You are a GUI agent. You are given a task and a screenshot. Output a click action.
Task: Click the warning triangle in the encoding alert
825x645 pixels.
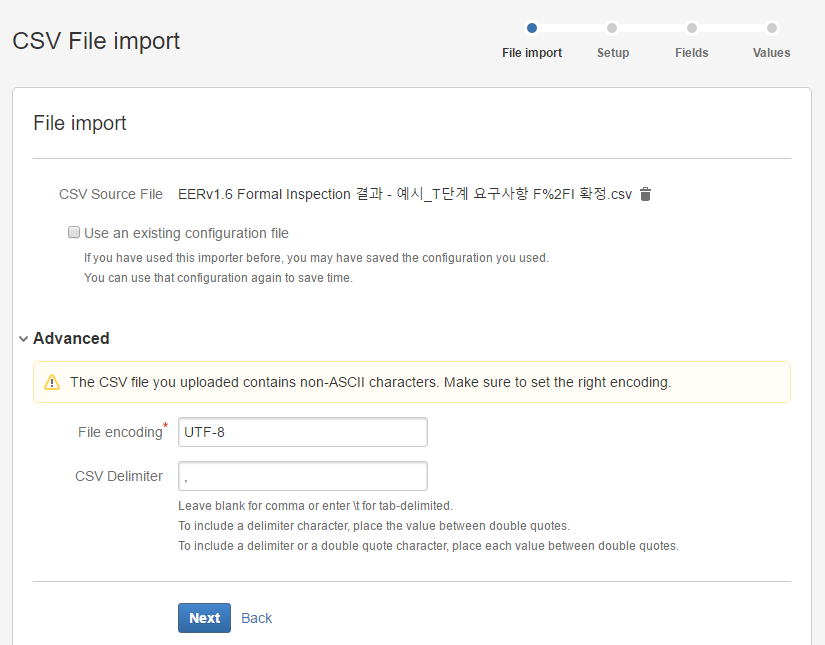(52, 382)
